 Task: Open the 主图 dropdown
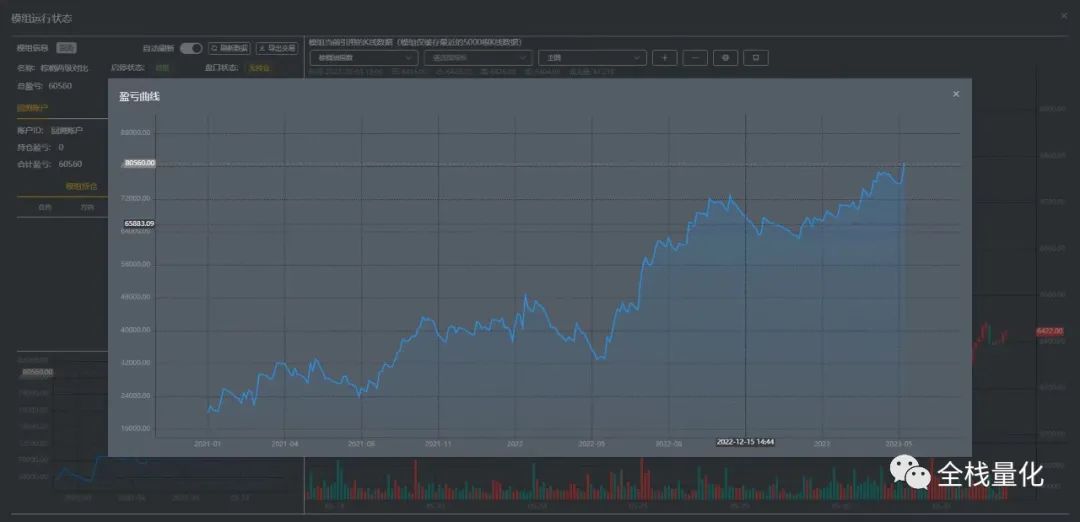click(x=592, y=58)
